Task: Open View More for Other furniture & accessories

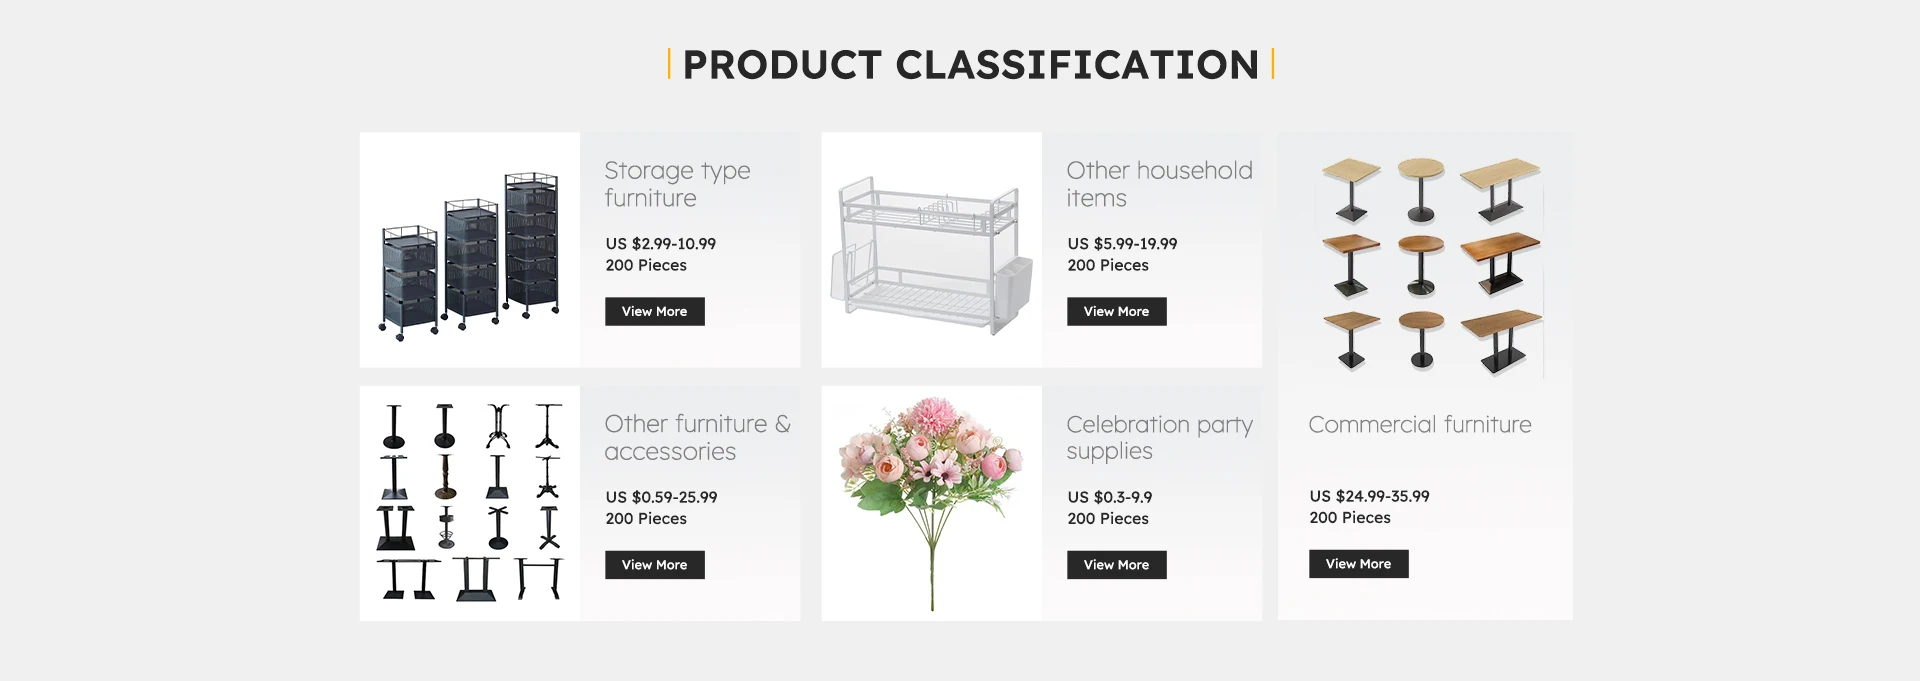Action: [654, 565]
